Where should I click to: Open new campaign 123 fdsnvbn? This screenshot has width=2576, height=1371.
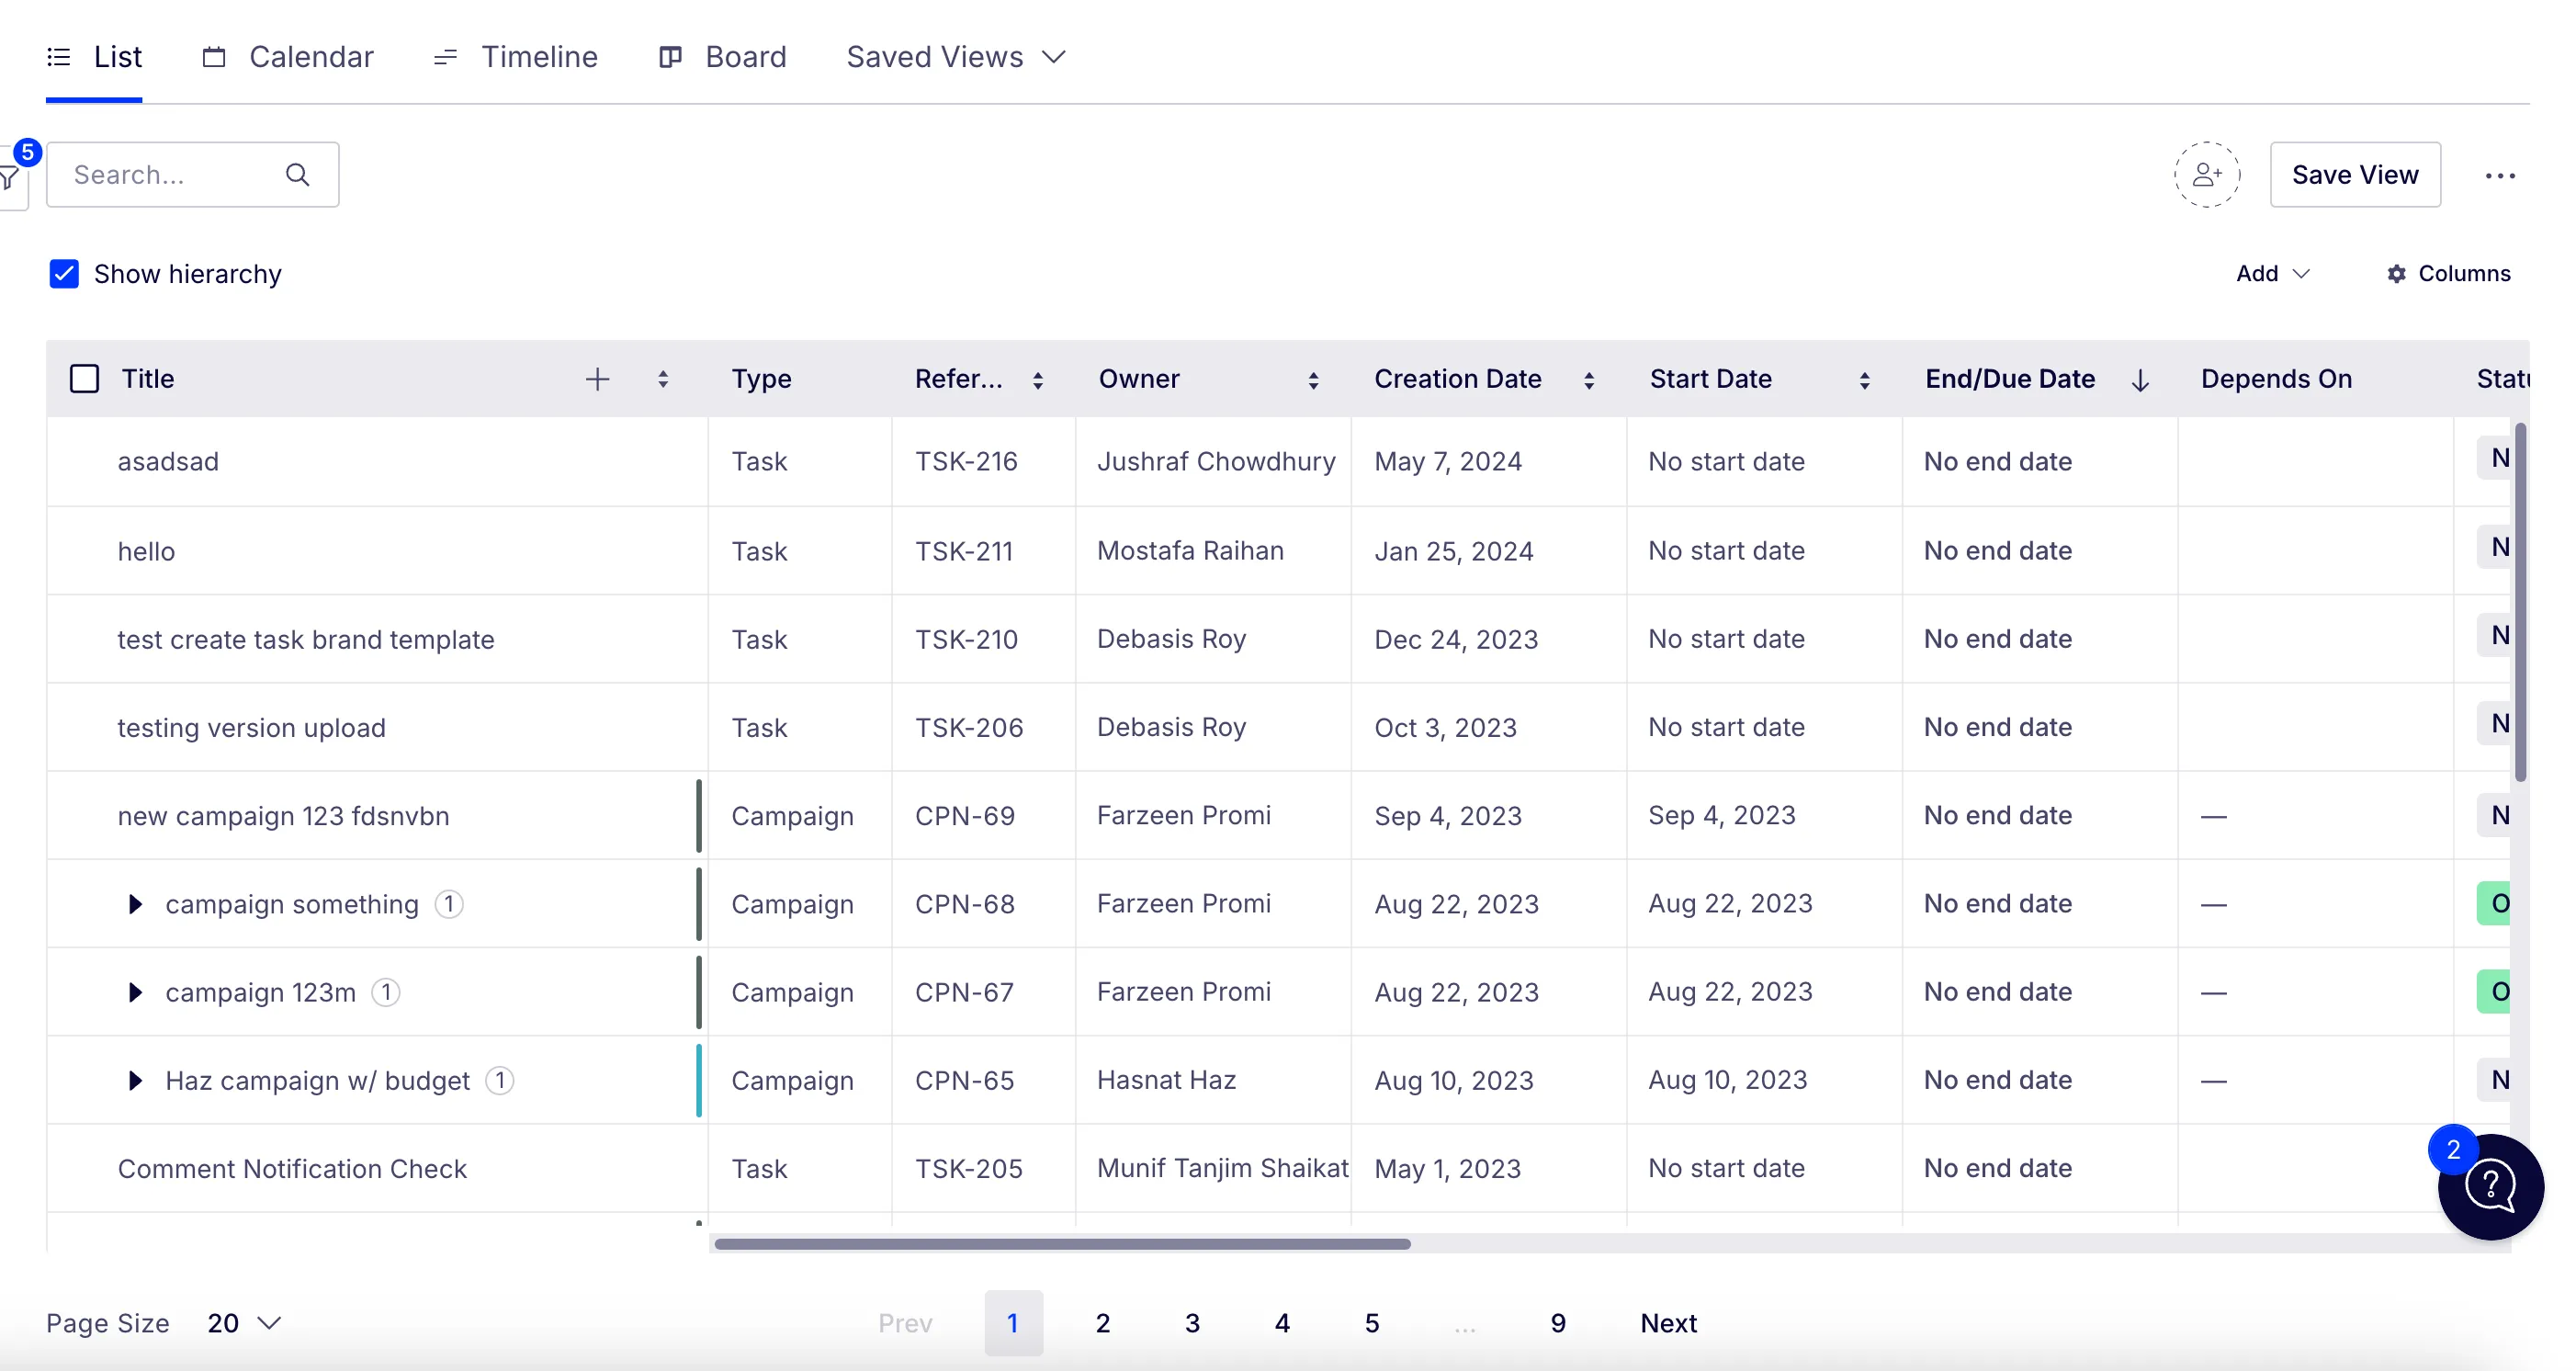[x=283, y=816]
